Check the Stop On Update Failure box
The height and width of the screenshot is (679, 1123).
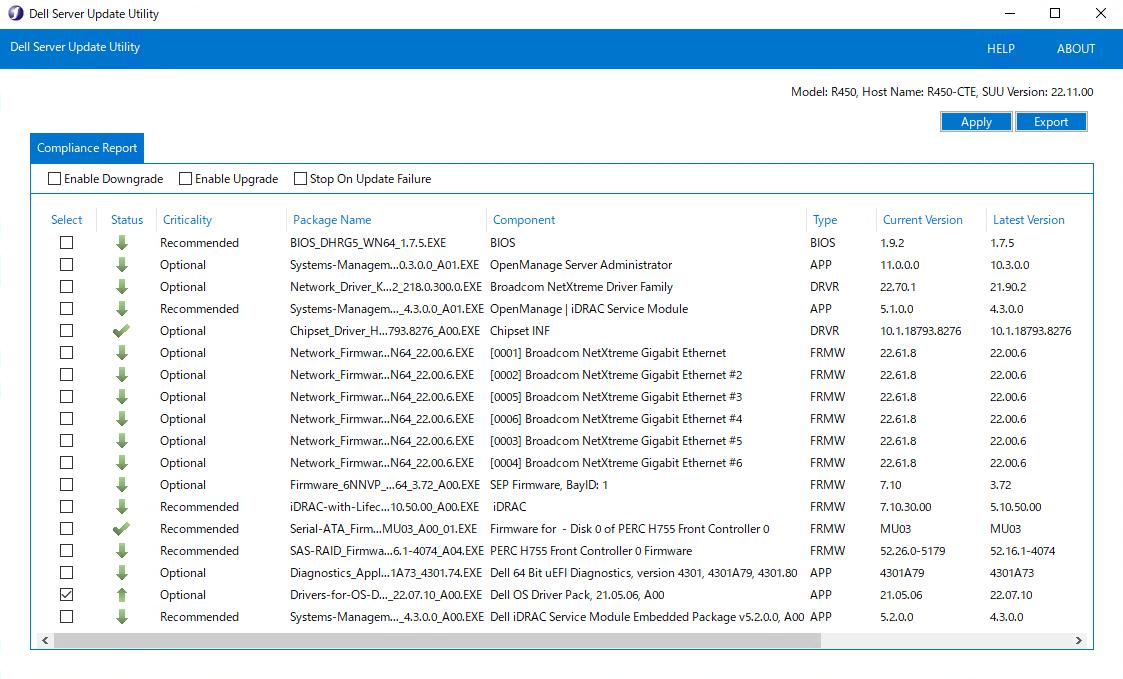(x=300, y=178)
